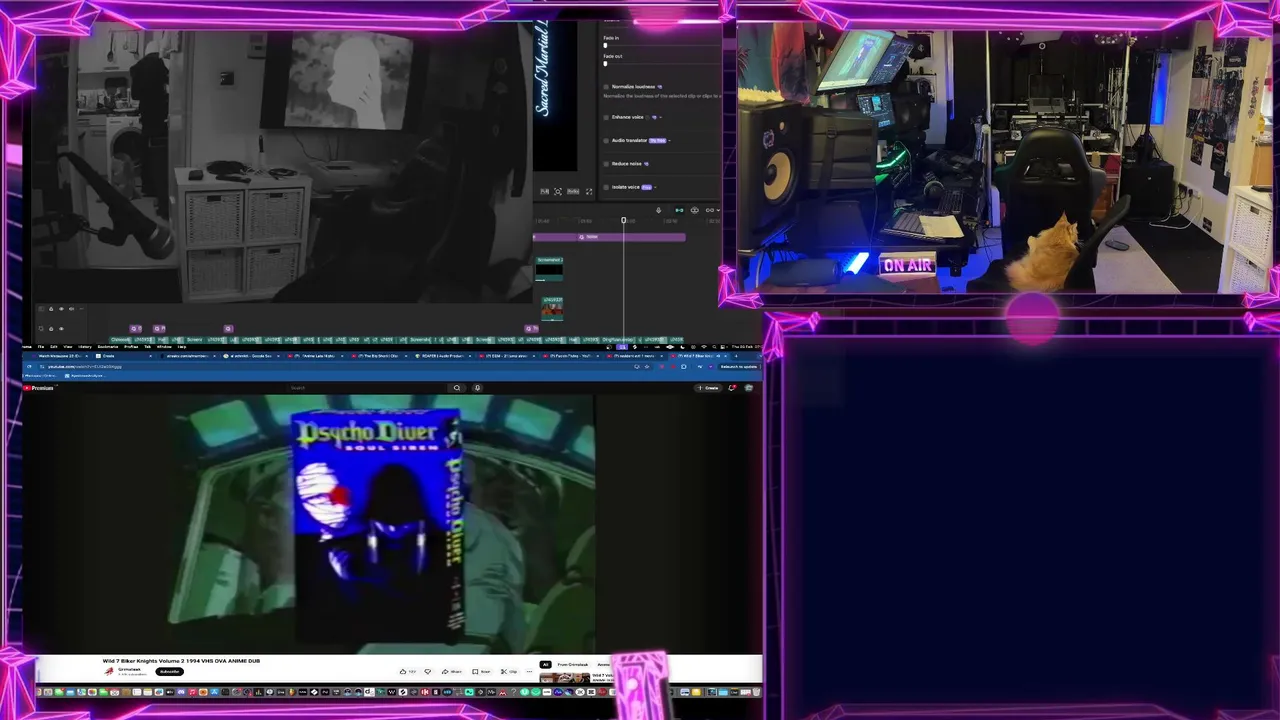
Task: Click the YouTube Premium logo
Action: [x=39, y=387]
